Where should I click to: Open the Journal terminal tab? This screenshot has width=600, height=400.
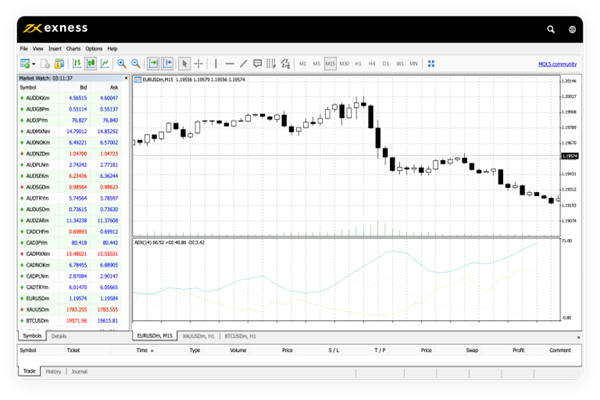click(x=79, y=372)
